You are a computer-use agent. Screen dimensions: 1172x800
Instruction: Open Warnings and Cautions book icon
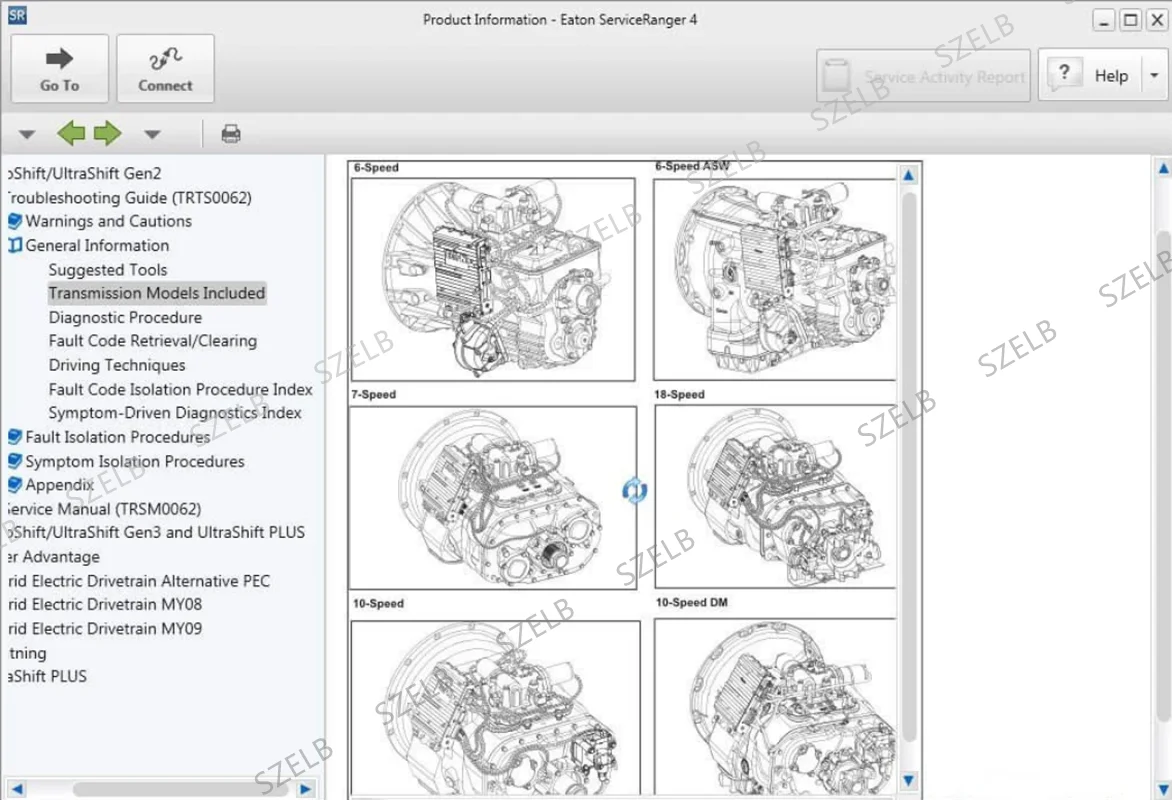click(14, 221)
